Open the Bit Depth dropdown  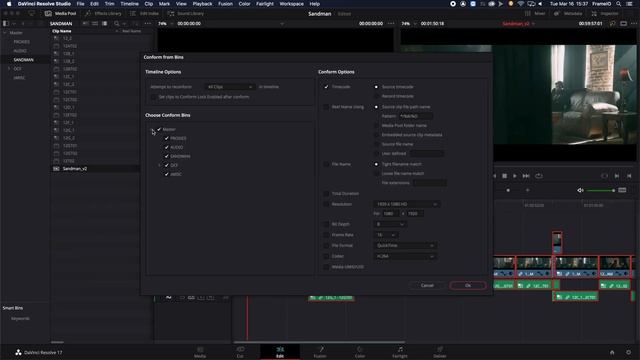point(390,224)
